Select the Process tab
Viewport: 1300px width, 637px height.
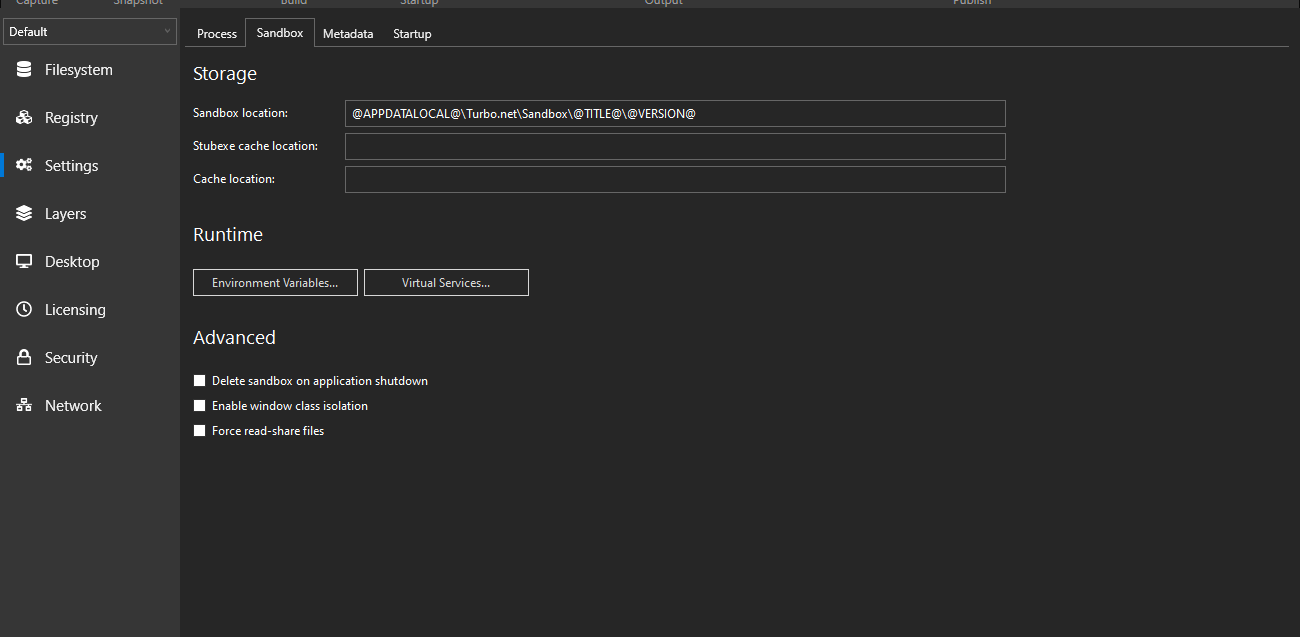point(216,33)
